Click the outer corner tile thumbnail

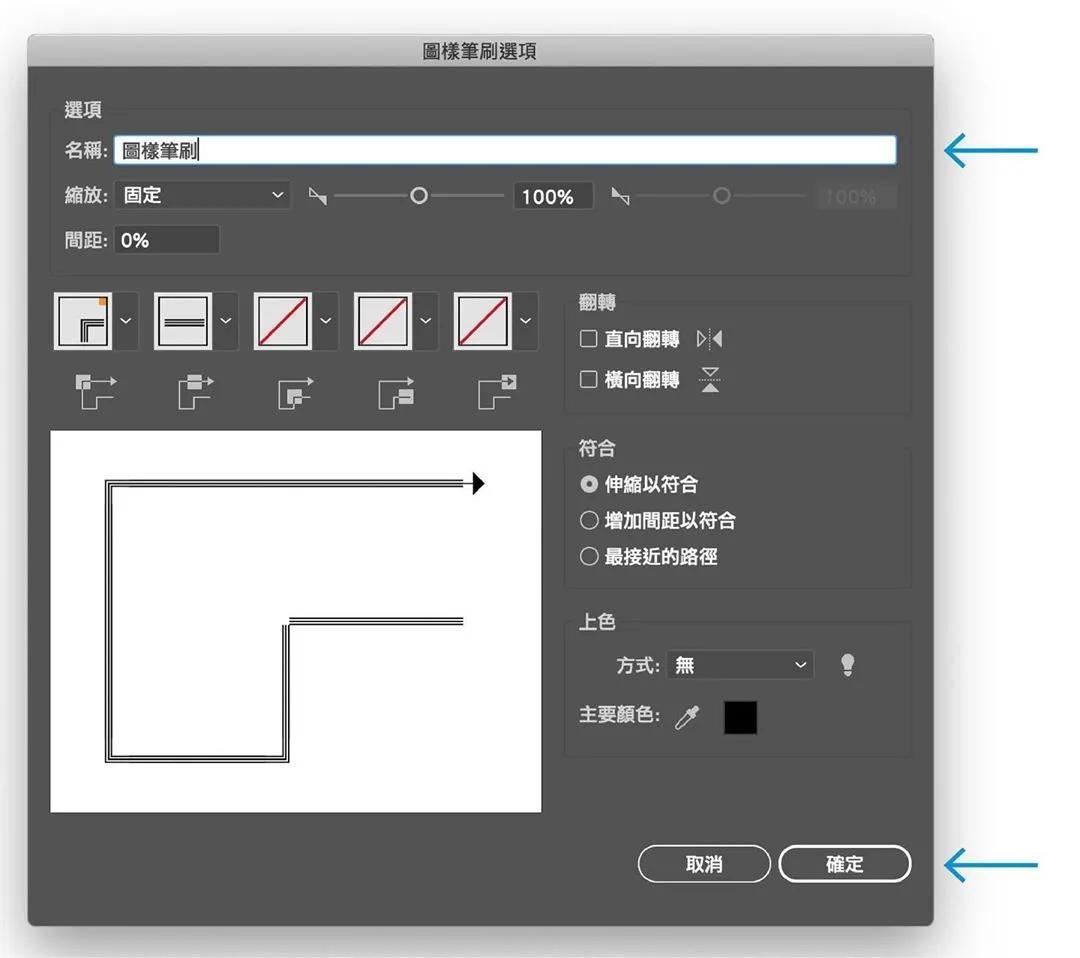pos(83,321)
